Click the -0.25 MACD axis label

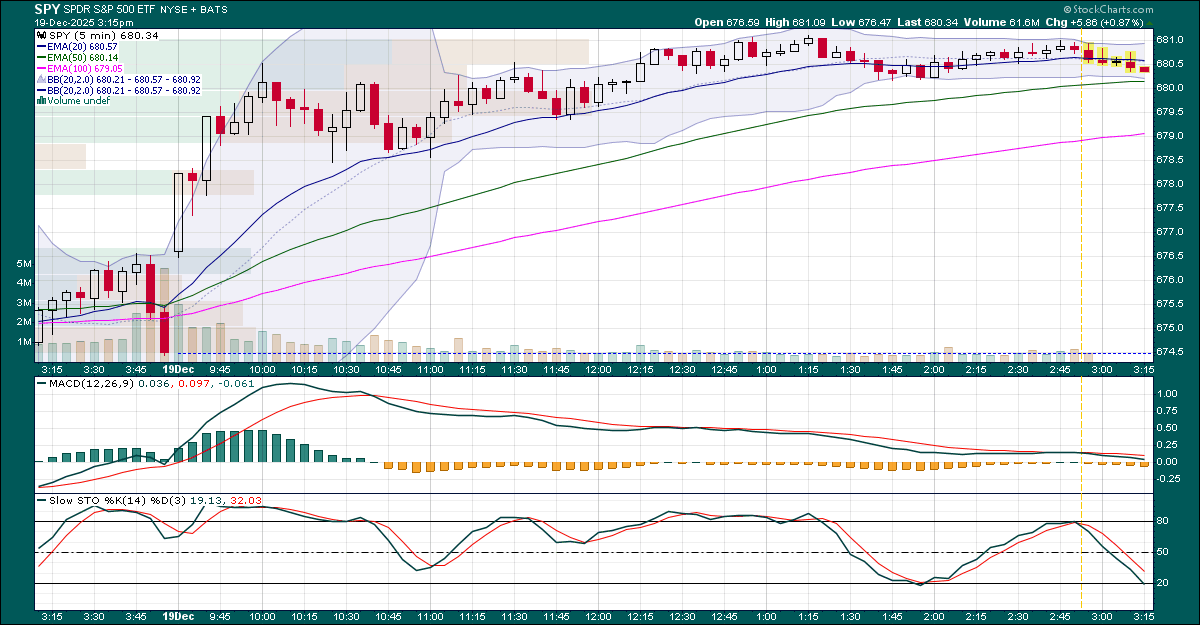tap(1168, 478)
